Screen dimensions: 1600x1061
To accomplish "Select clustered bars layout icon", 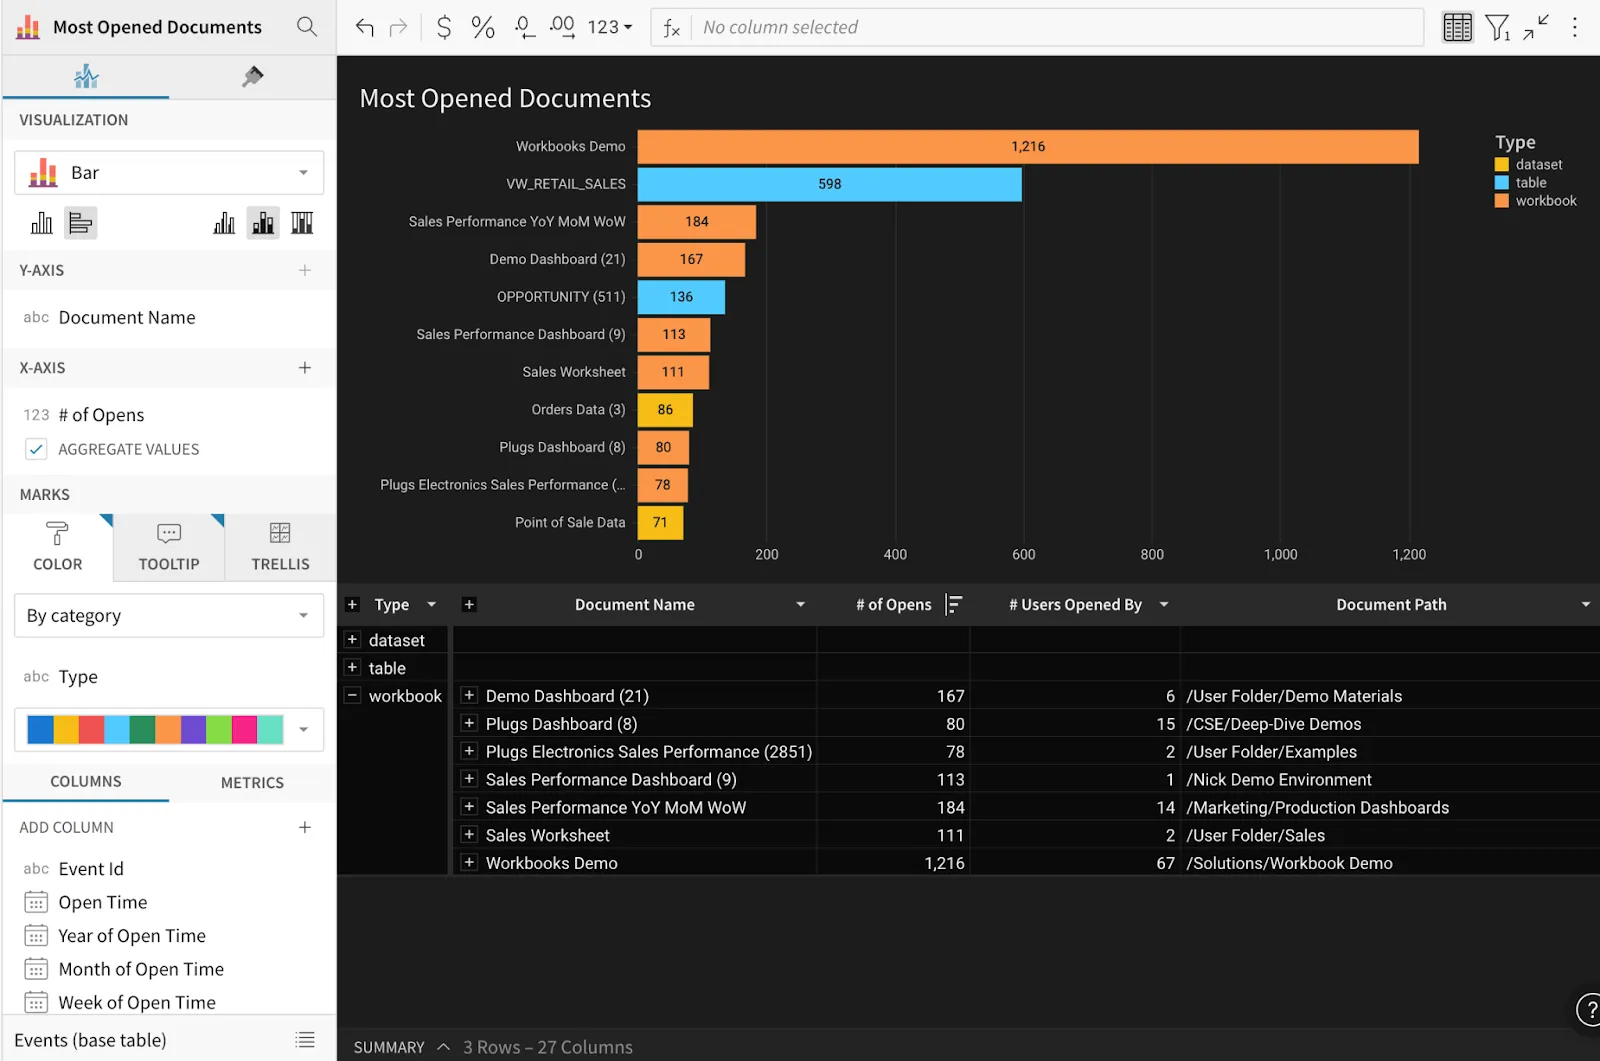I will coord(224,223).
